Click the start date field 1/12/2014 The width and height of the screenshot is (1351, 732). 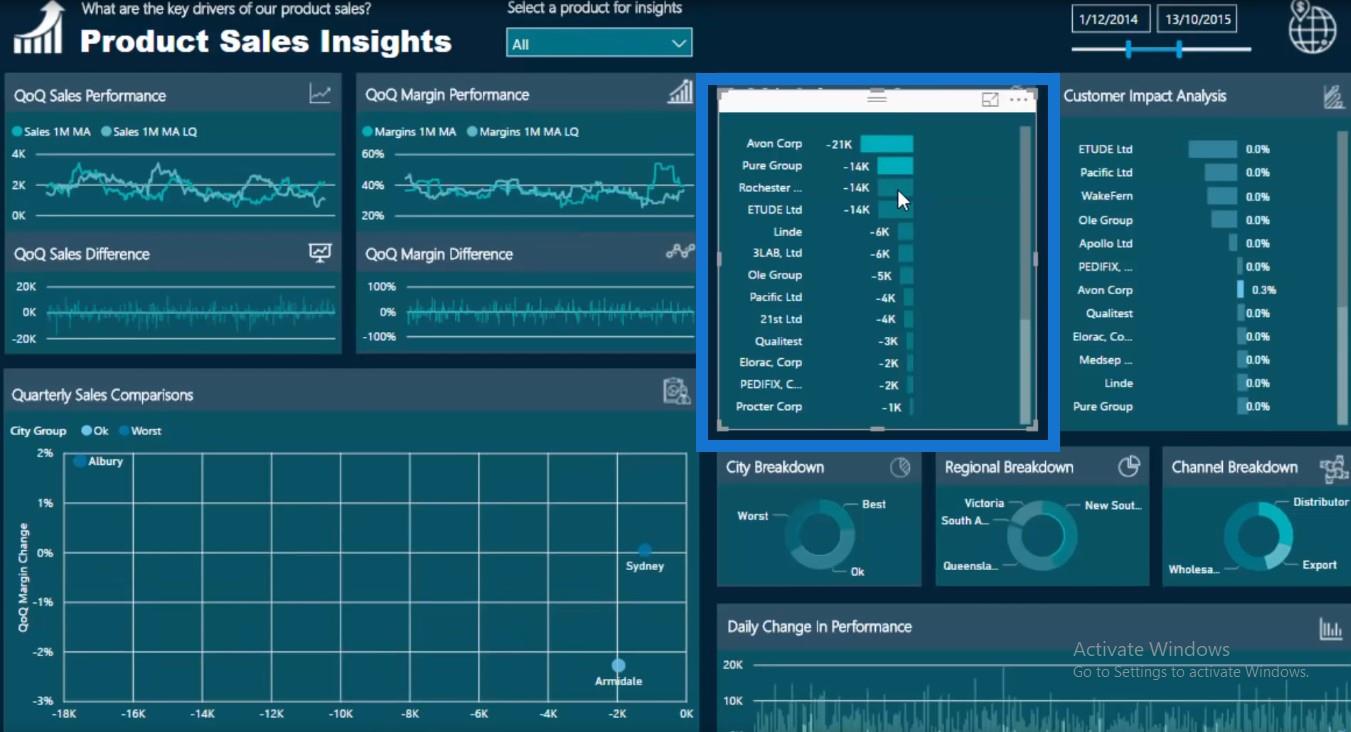pos(1111,19)
